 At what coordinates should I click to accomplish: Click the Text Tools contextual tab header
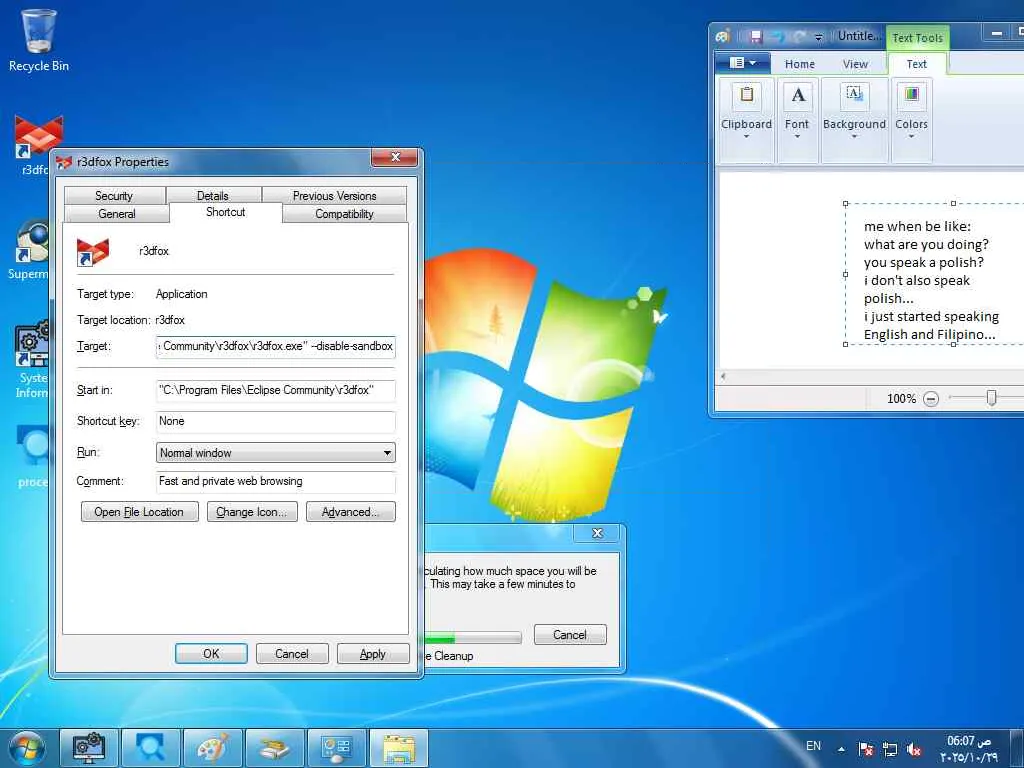point(918,38)
